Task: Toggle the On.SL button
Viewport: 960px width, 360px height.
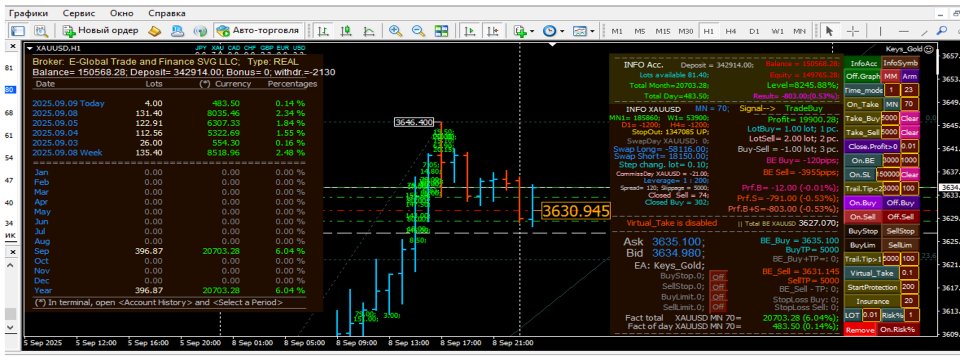Action: click(860, 174)
